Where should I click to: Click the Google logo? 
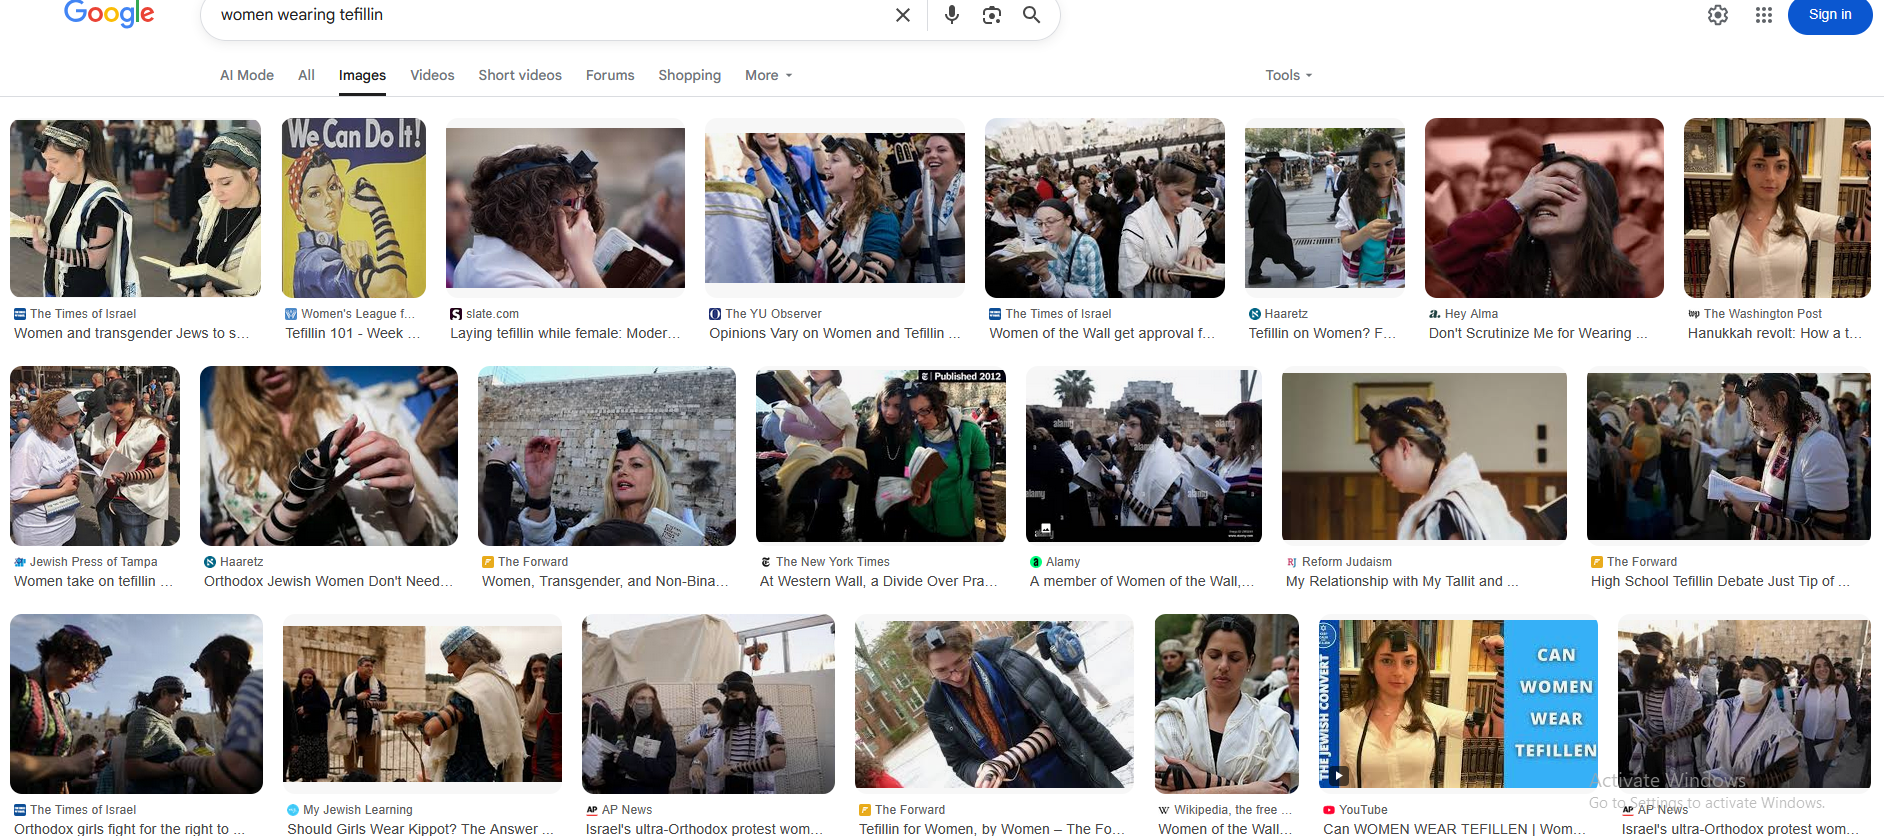tap(109, 14)
